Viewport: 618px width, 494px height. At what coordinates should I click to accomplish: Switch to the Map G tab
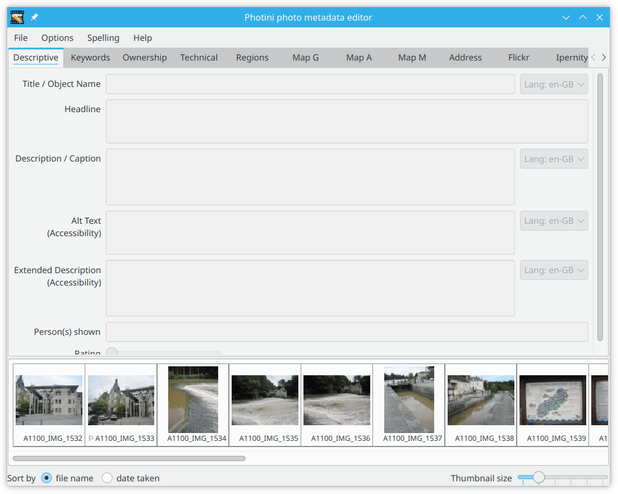(305, 58)
